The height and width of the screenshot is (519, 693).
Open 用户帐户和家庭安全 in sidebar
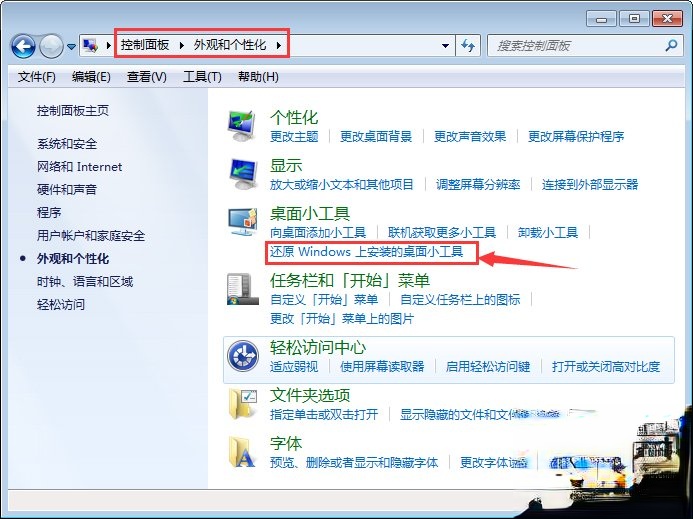(91, 236)
